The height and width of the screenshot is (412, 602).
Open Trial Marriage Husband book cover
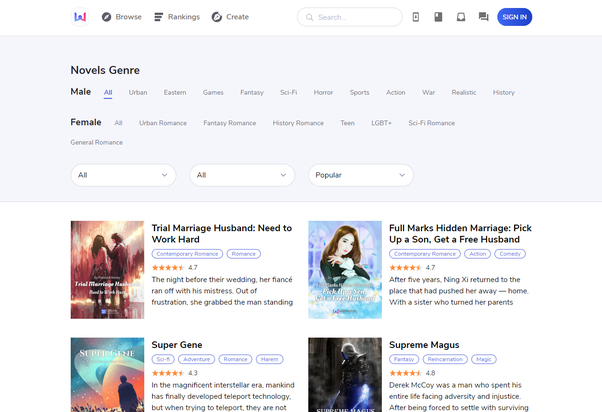click(108, 270)
